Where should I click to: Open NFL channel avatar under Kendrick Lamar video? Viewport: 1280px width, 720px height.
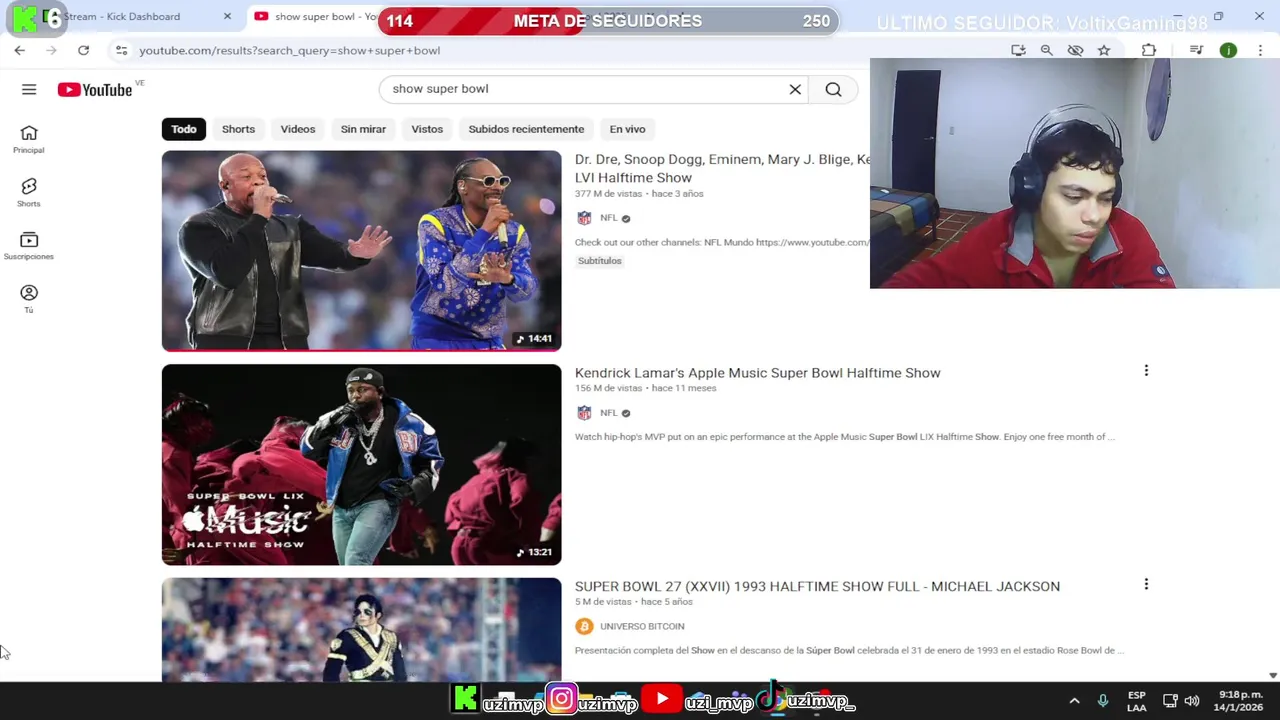tap(584, 413)
